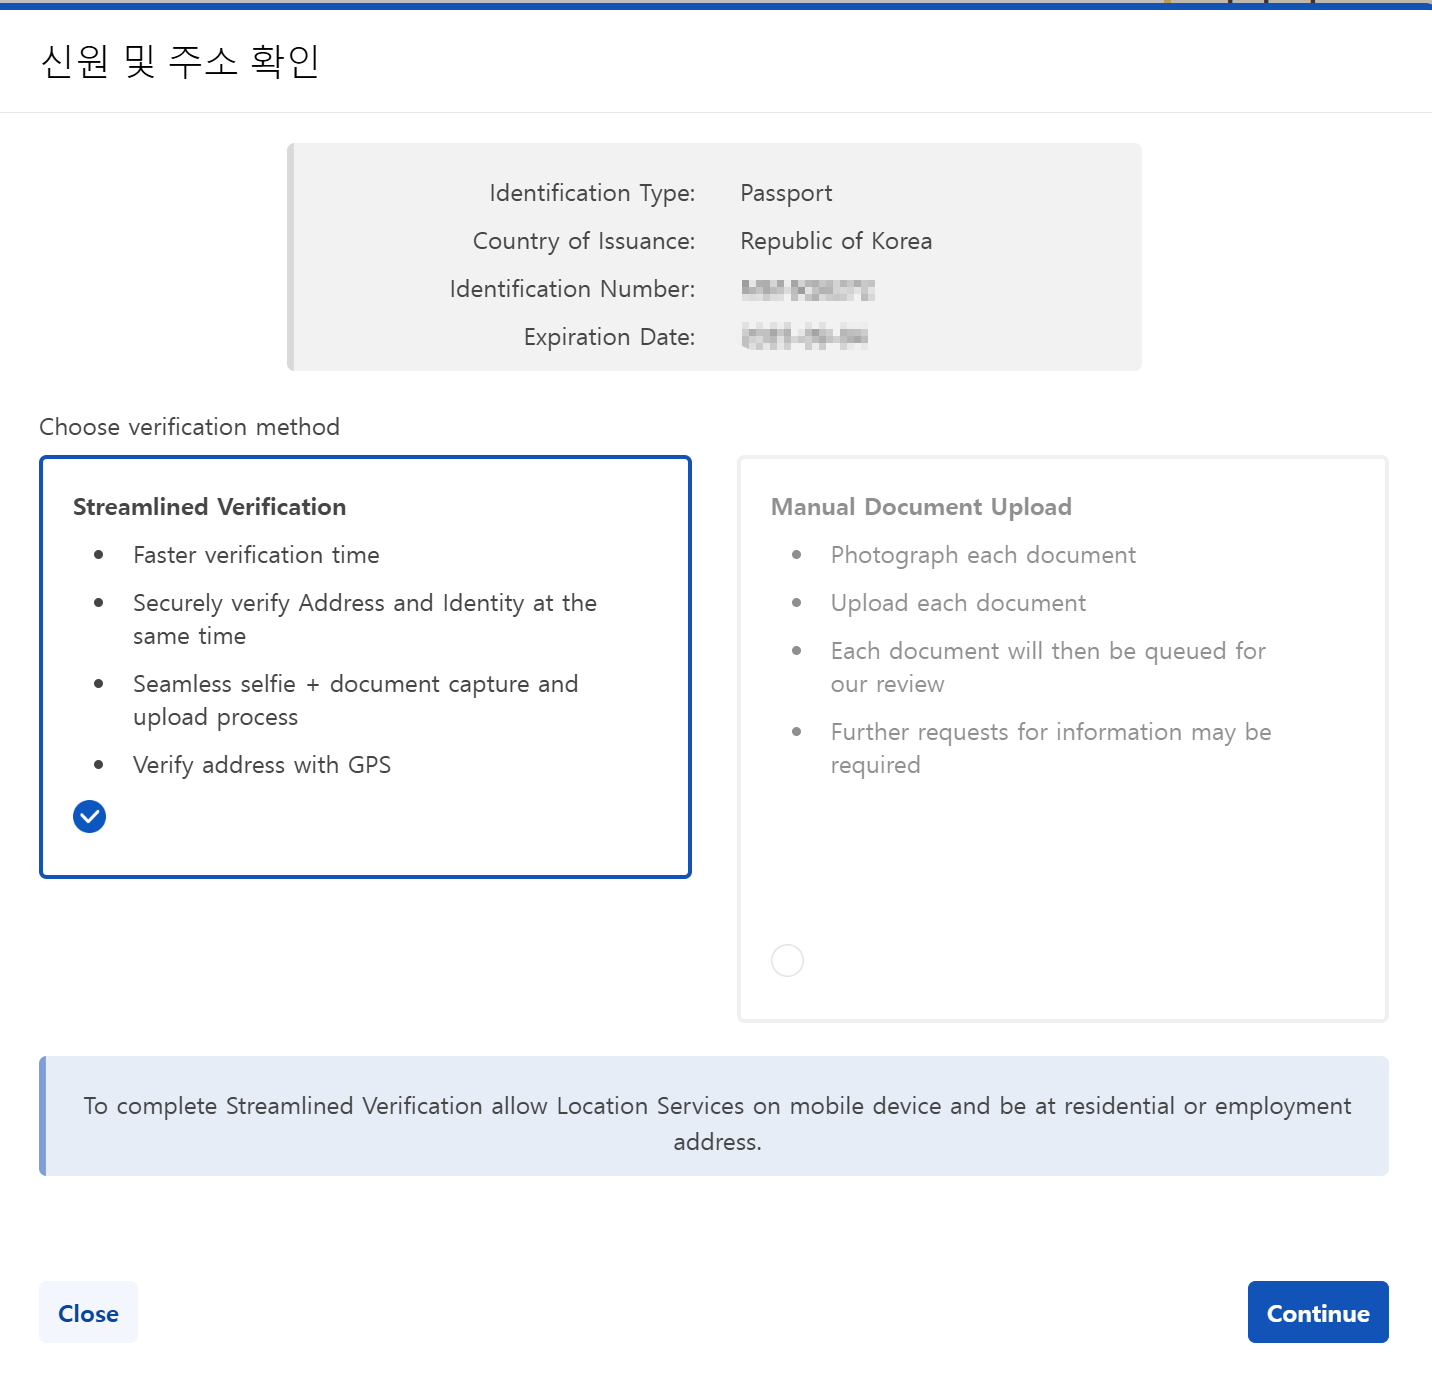Click 'Each document will then be queued' bullet

pos(1048,667)
